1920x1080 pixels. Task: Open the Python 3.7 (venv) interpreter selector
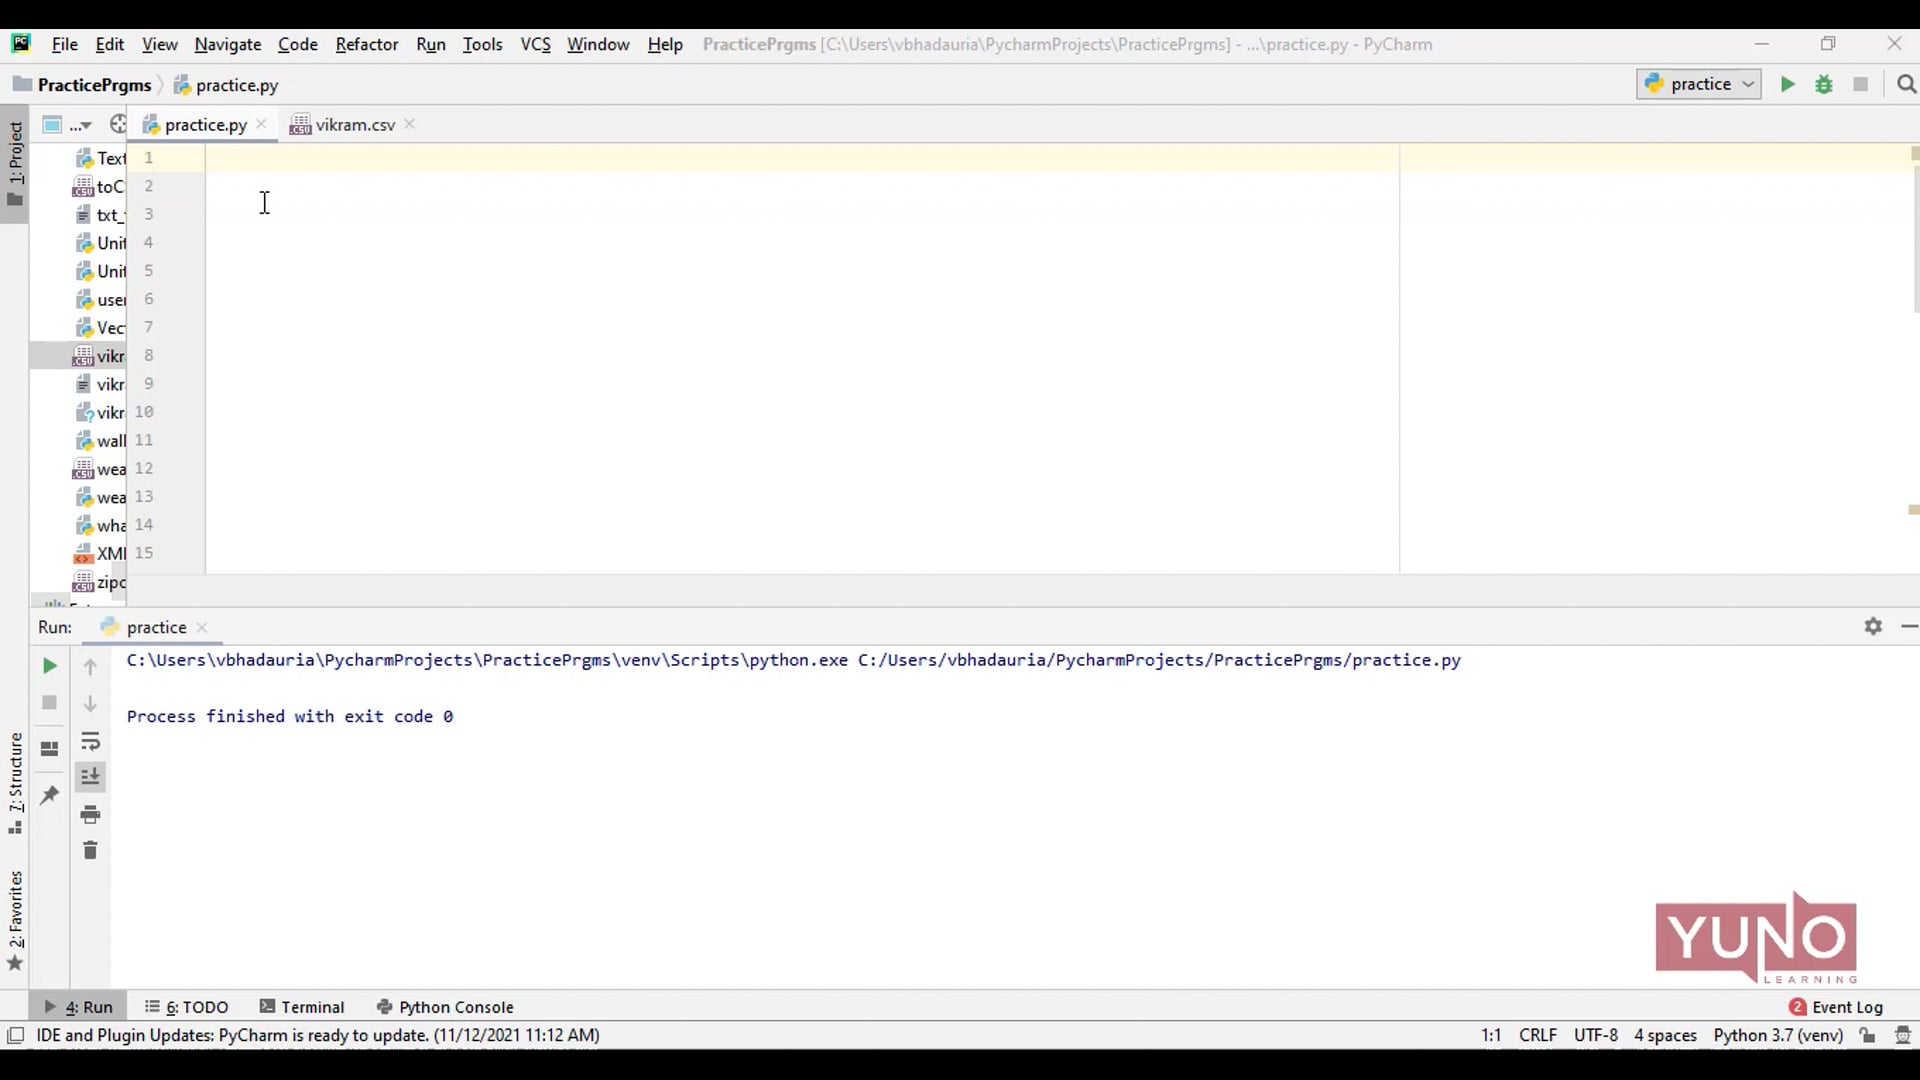(1778, 1035)
